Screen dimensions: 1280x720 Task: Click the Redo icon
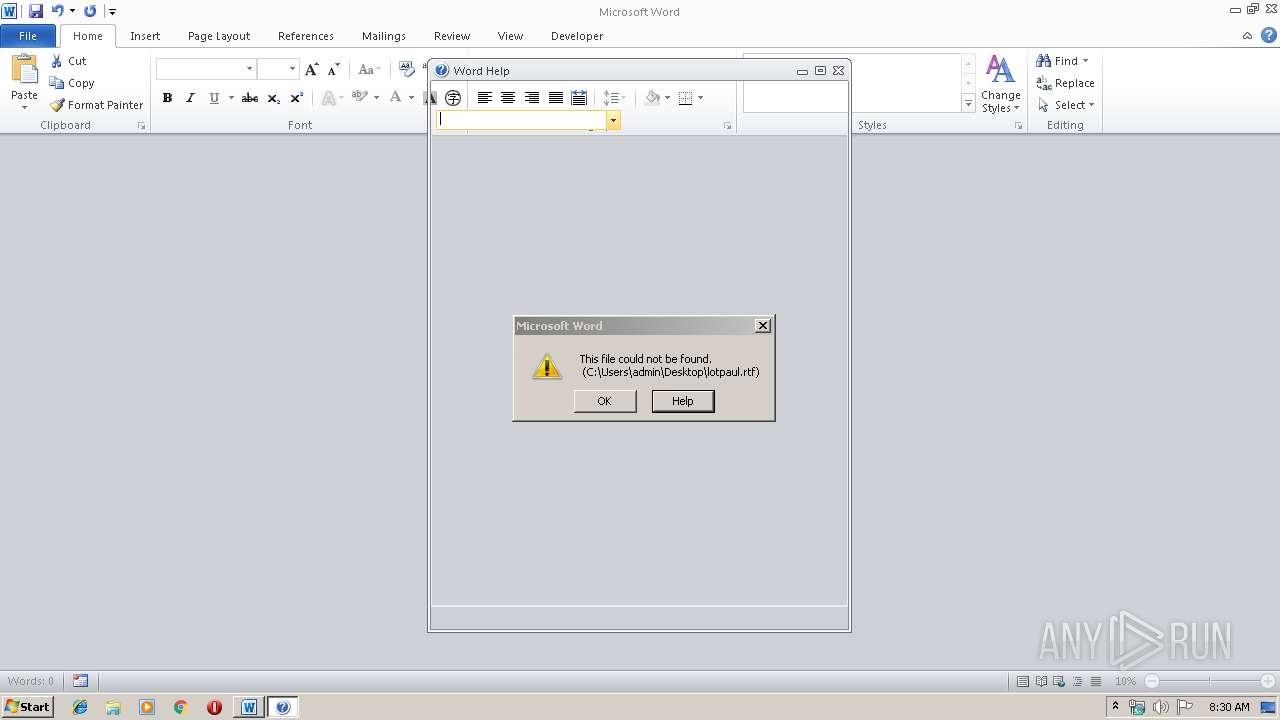tap(90, 11)
